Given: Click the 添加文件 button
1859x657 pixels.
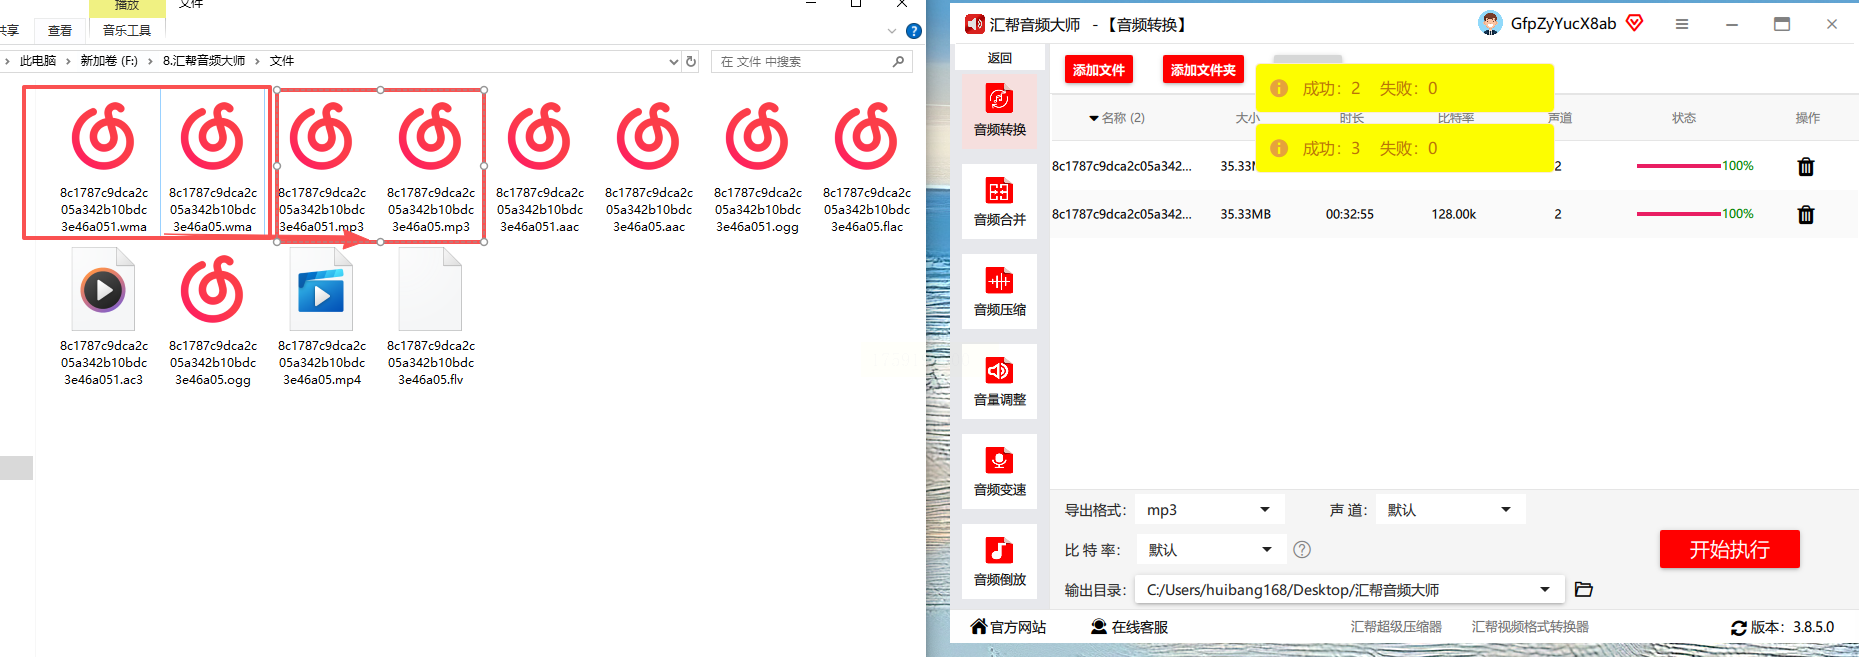Looking at the screenshot, I should 1099,69.
